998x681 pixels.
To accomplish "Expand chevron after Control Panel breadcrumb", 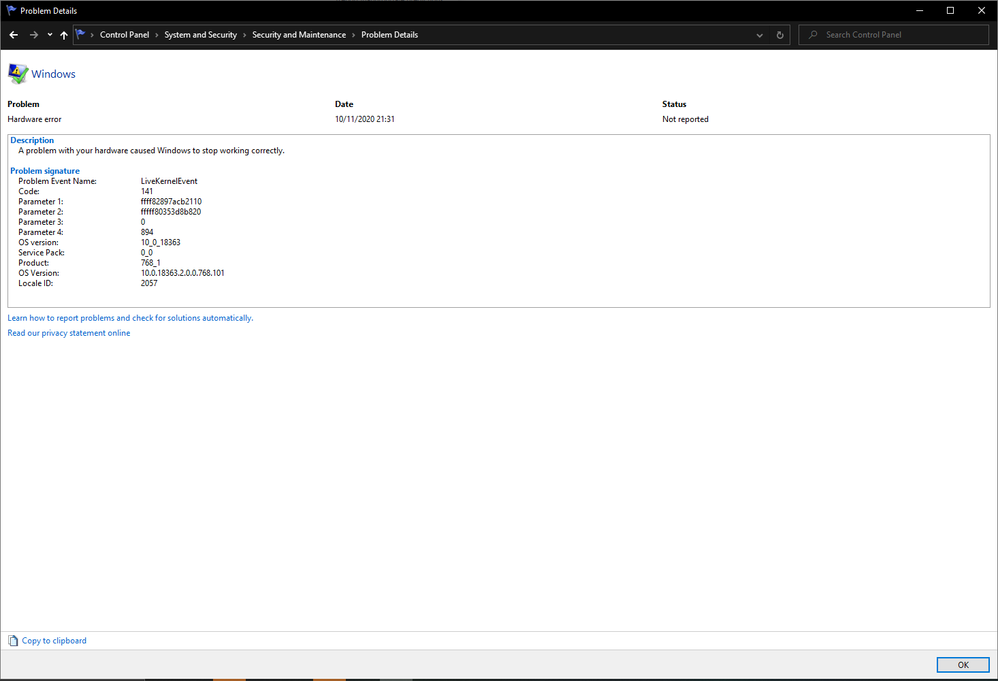I will click(x=157, y=35).
